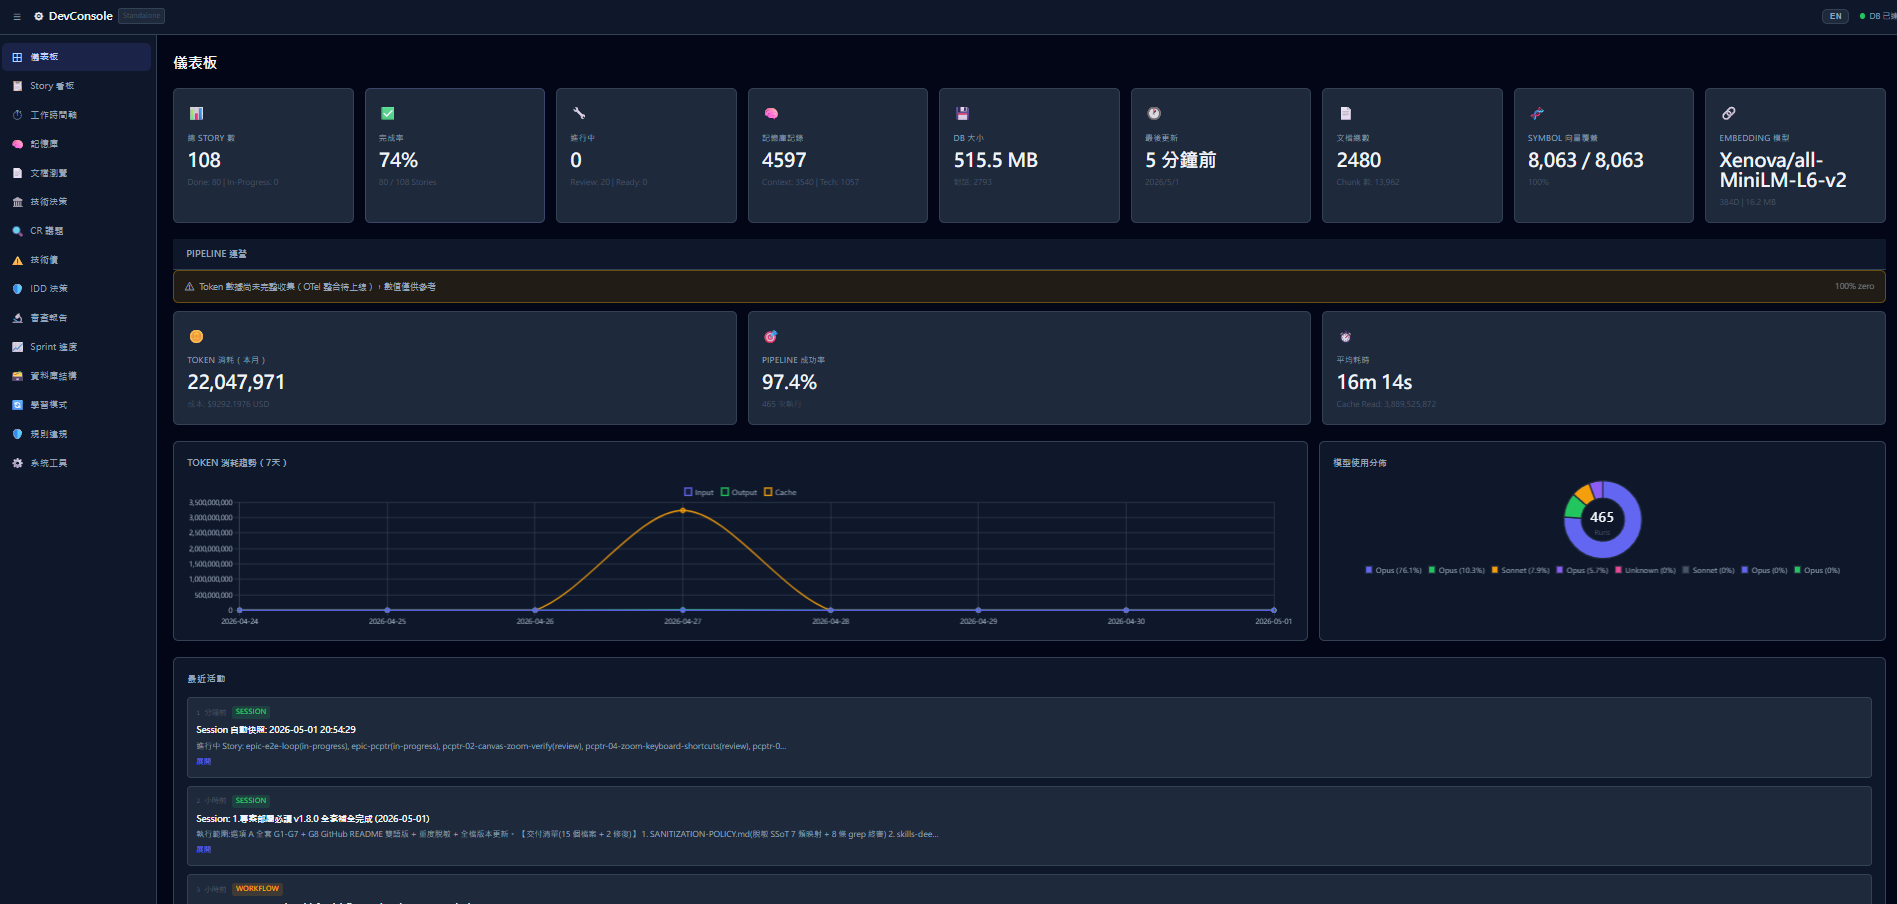Image resolution: width=1897 pixels, height=904 pixels.
Task: Click the DNA icon on SYMBOL 向量覆蓋 card
Action: (1537, 113)
